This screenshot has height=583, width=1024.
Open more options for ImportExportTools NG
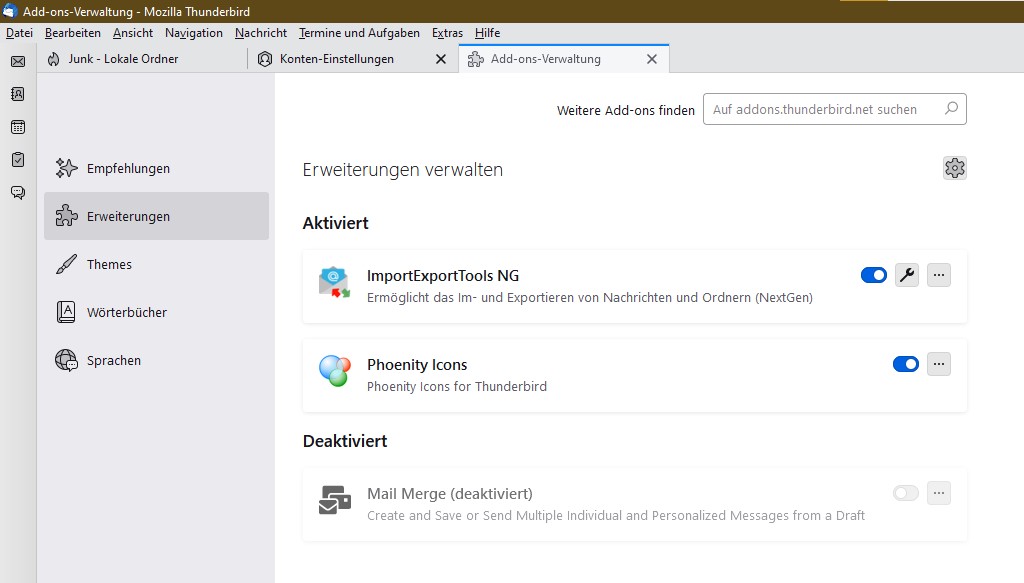click(x=938, y=275)
